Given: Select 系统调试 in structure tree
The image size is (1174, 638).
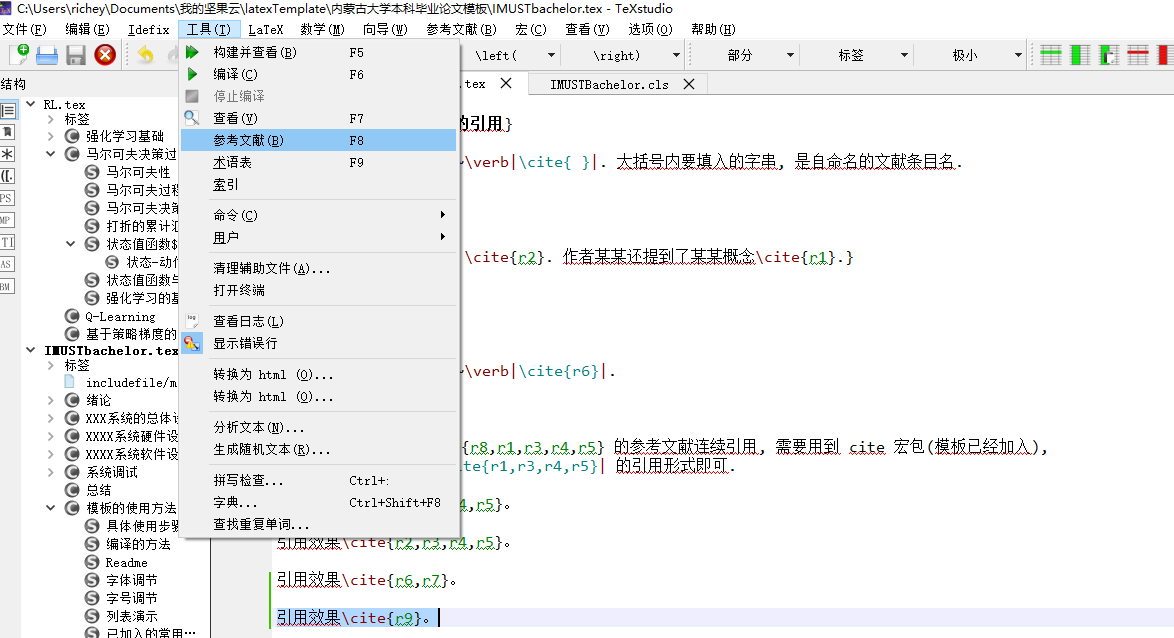Looking at the screenshot, I should [x=112, y=473].
